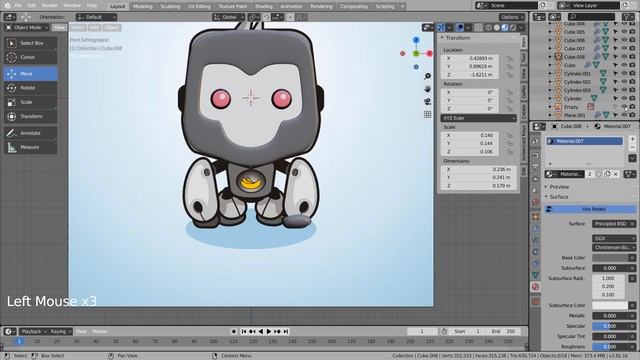The width and height of the screenshot is (640, 360).
Task: Click the pan view hand icon
Action: pyautogui.click(x=427, y=89)
